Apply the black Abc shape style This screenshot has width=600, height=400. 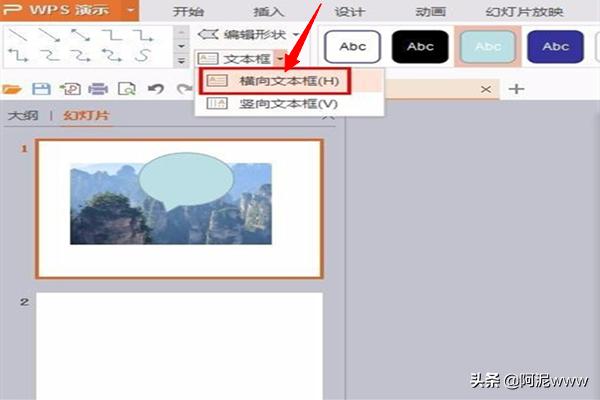420,47
